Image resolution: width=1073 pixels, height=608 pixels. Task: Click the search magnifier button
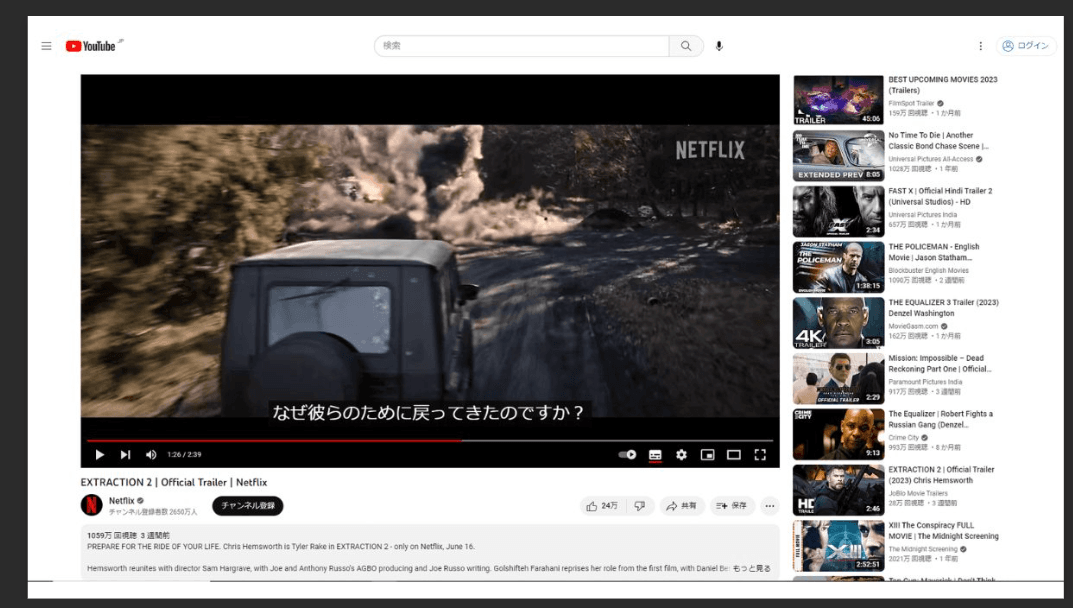coord(686,46)
